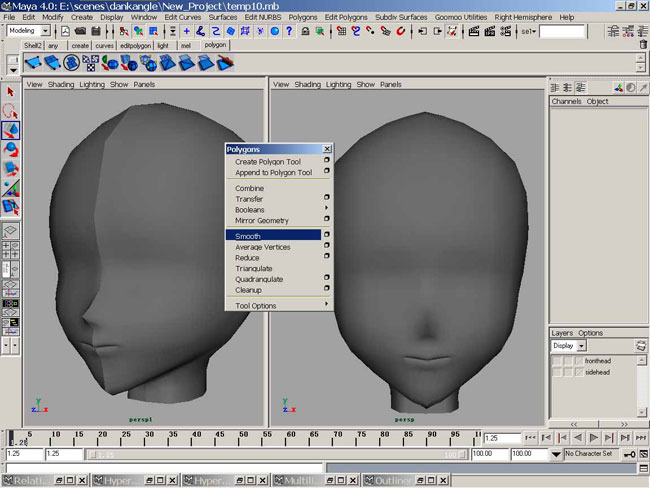Image resolution: width=650 pixels, height=488 pixels.
Task: Click the polygon plane shelf icon
Action: (x=32, y=63)
